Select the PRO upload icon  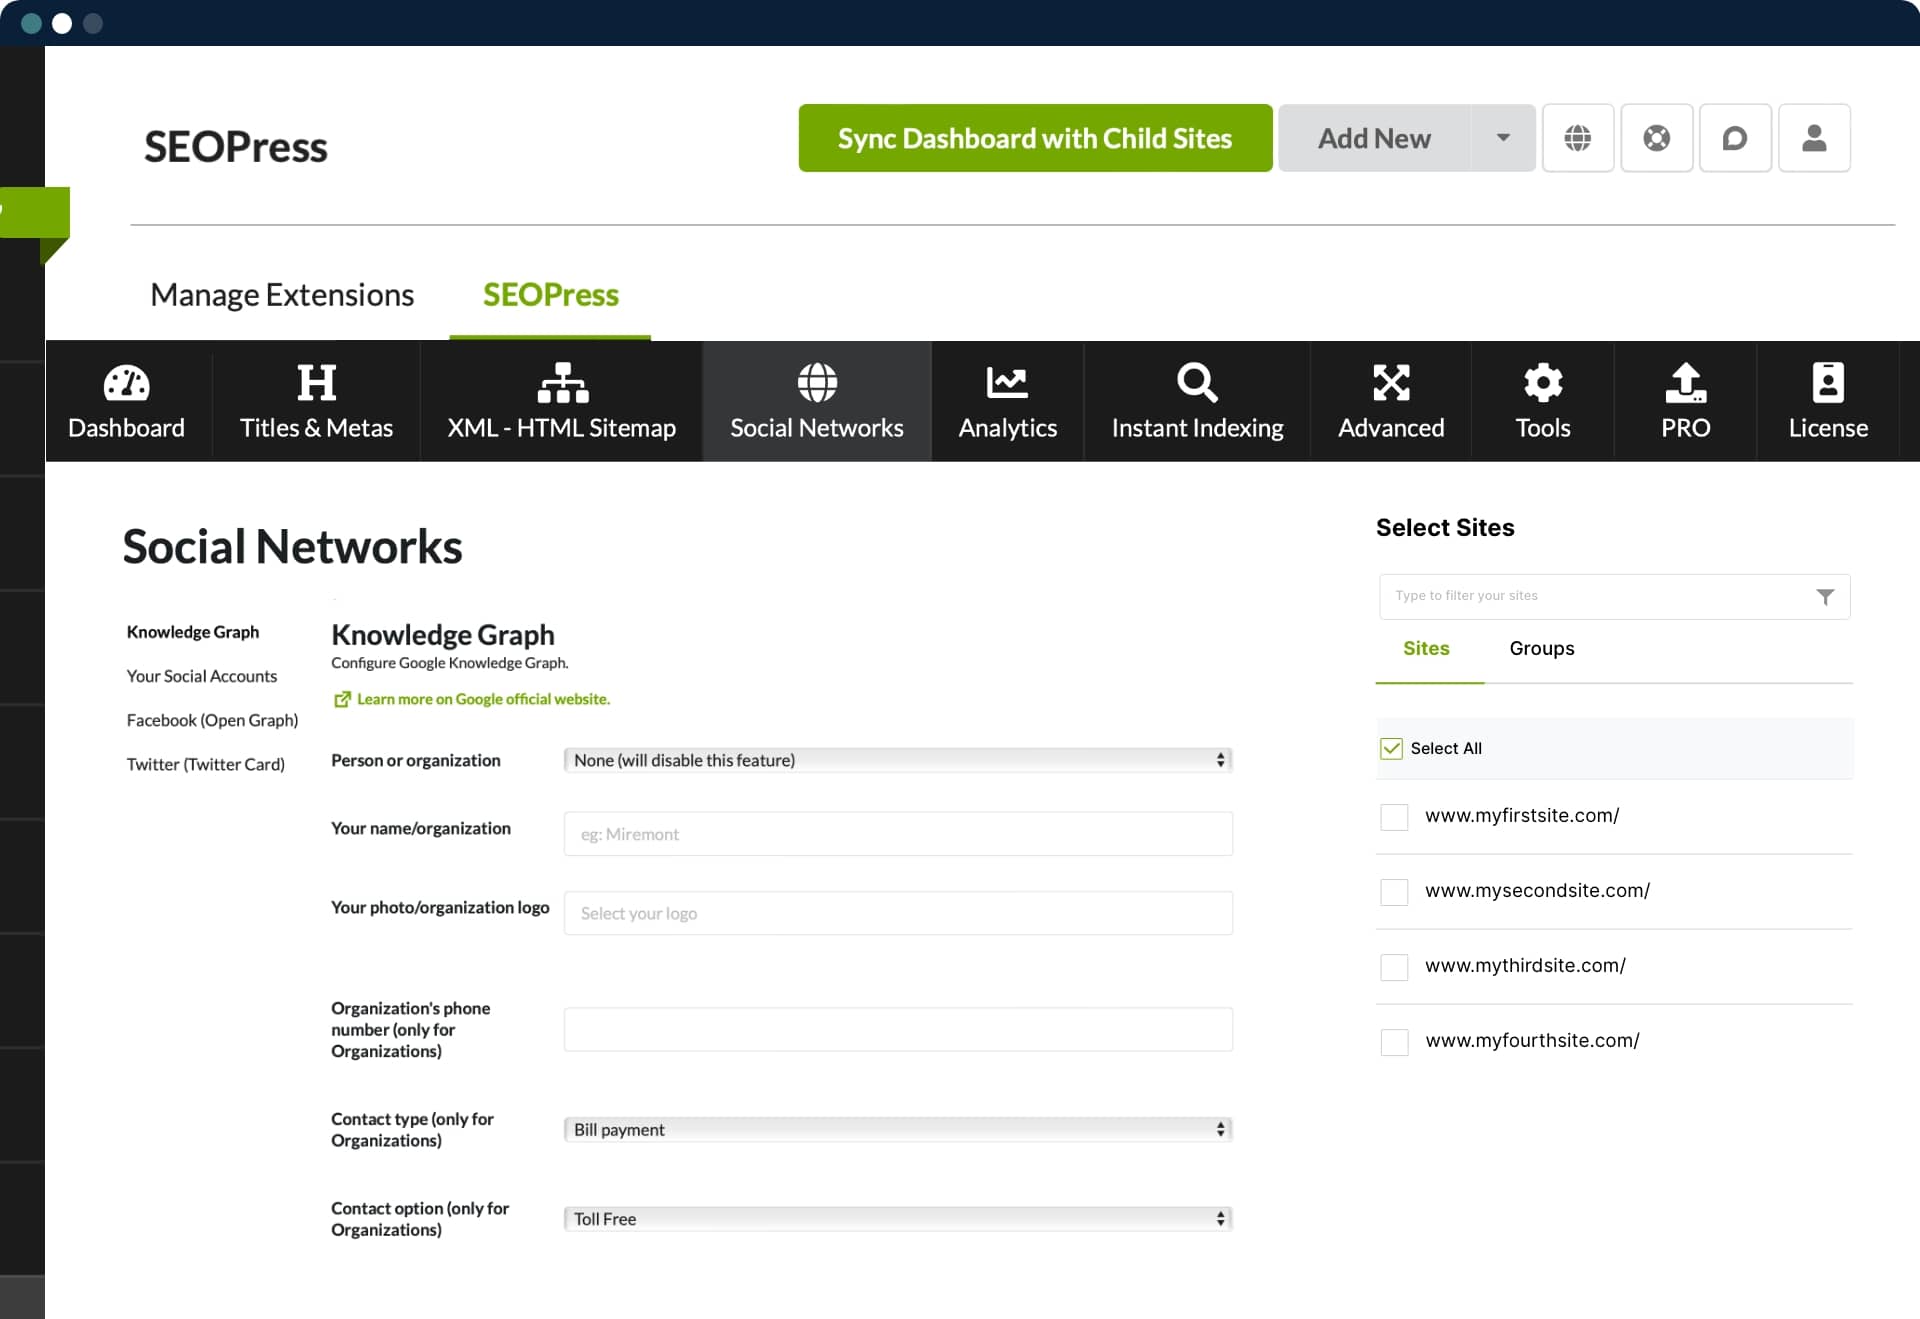(x=1688, y=382)
